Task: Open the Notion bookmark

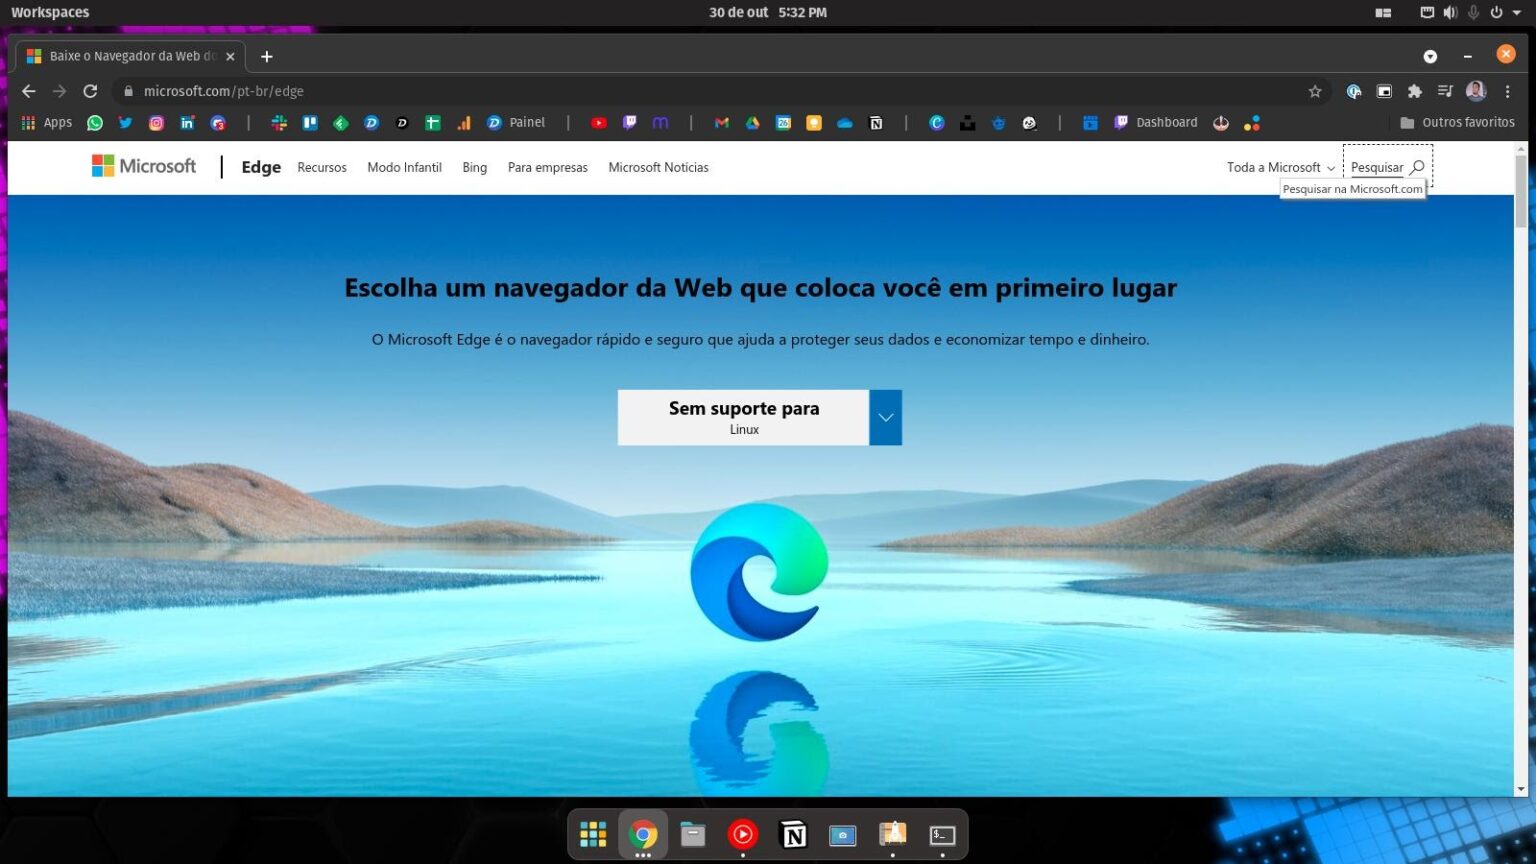Action: [876, 122]
